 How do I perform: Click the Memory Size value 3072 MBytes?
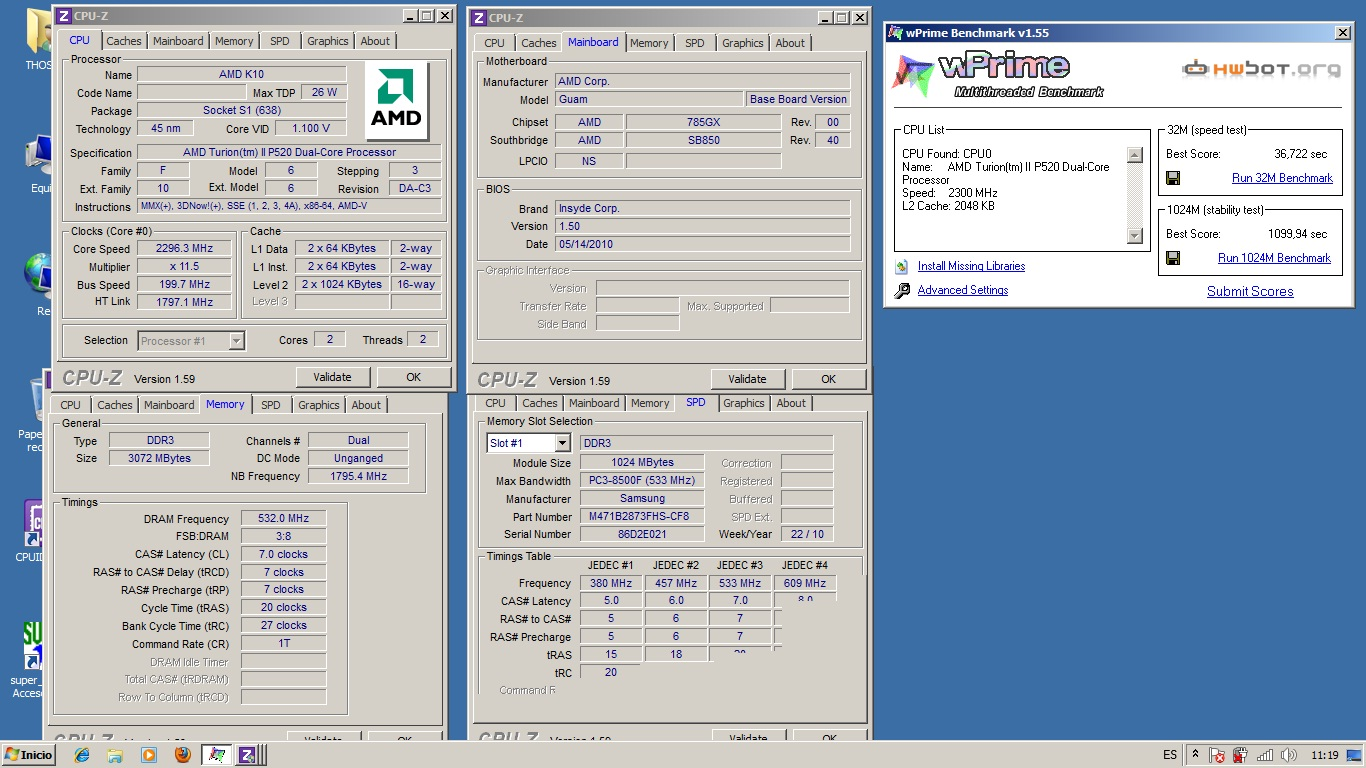click(x=158, y=458)
